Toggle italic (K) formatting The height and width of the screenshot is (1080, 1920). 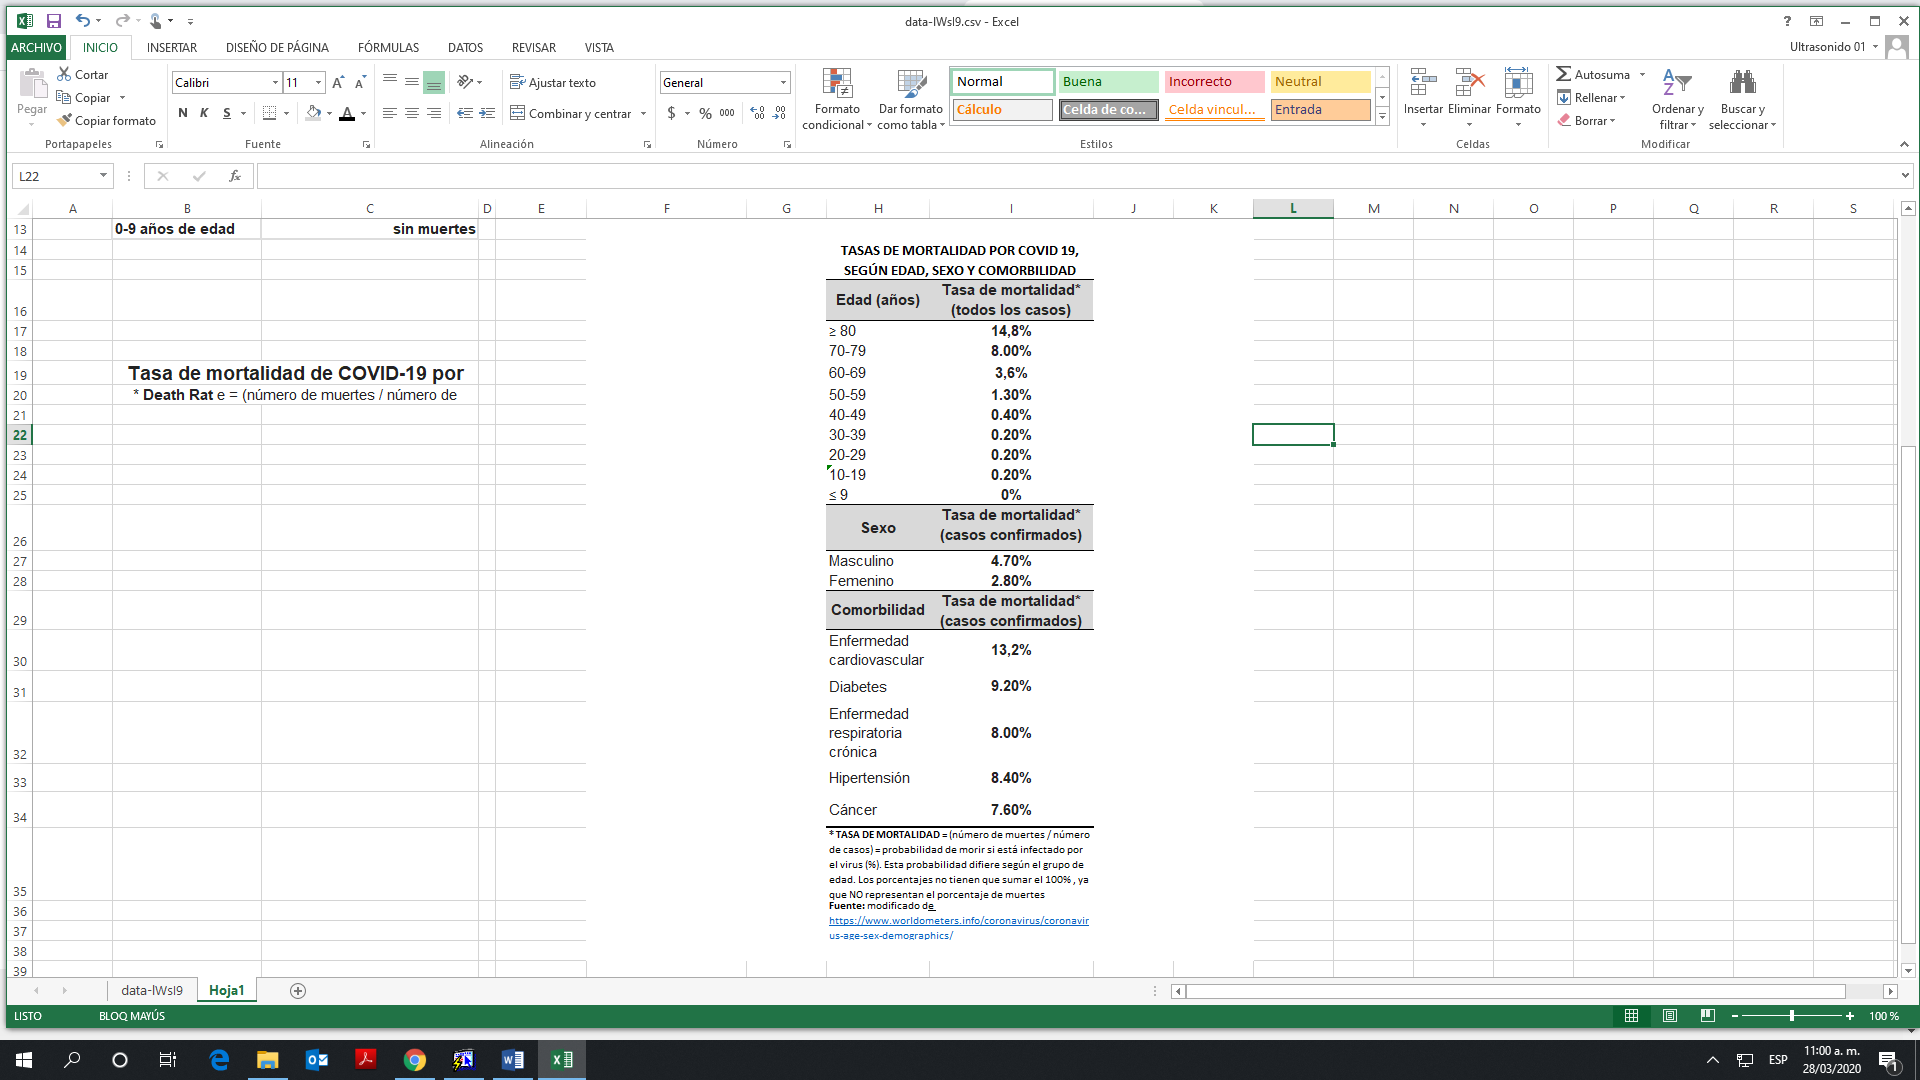tap(204, 113)
